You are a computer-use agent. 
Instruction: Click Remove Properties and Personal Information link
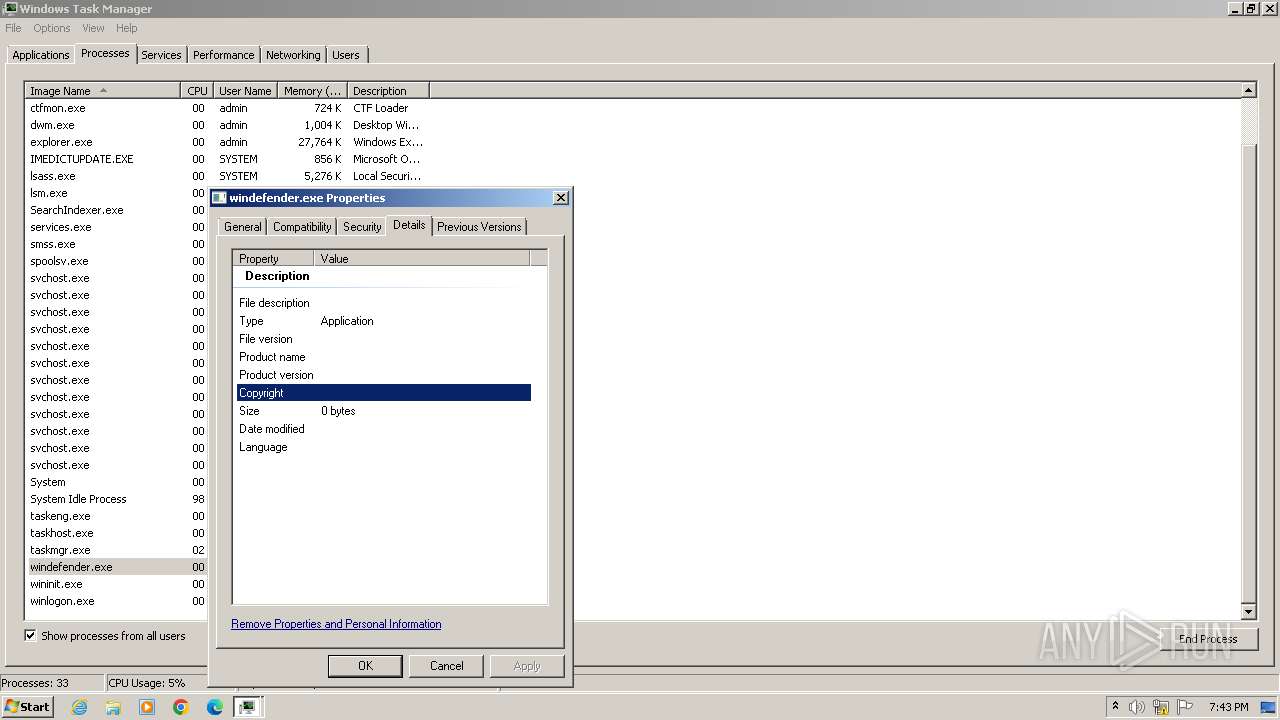(336, 624)
